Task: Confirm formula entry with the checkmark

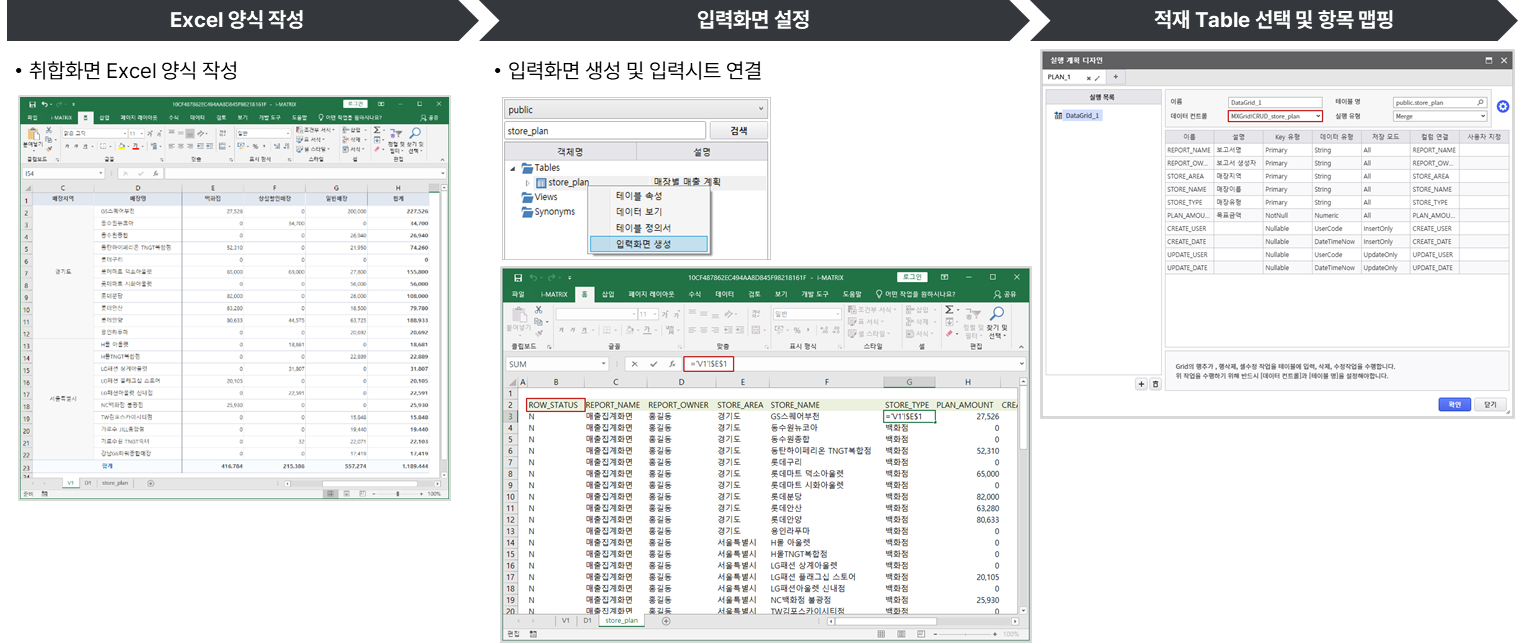Action: (x=653, y=364)
